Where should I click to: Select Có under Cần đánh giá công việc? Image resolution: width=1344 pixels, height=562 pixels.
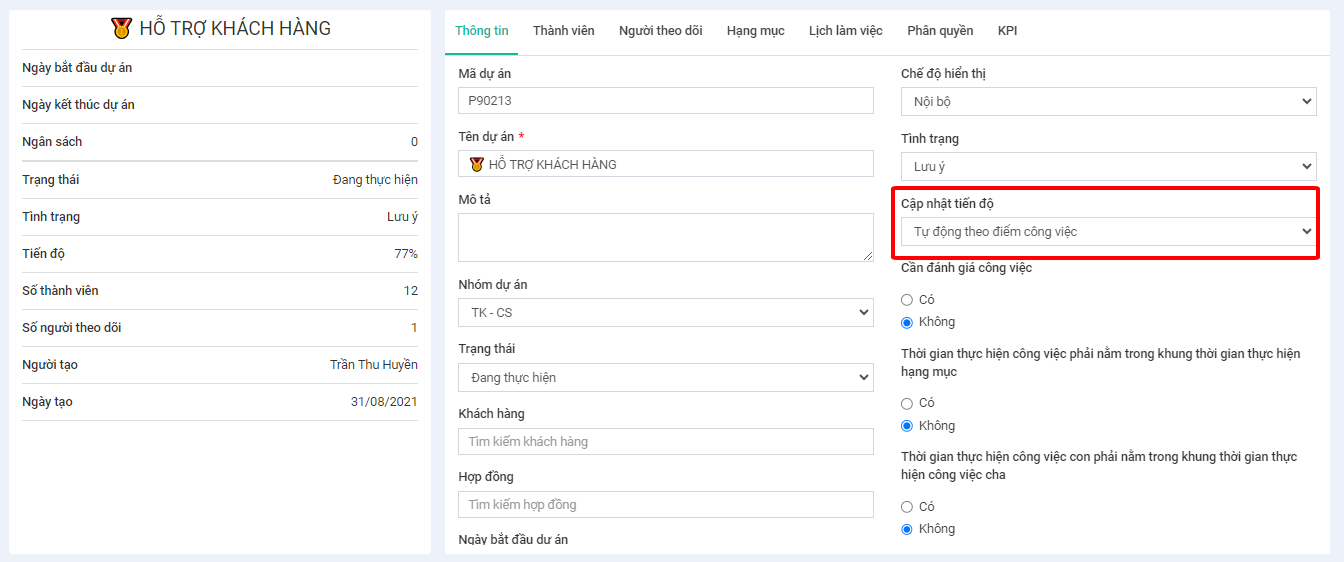(x=907, y=300)
